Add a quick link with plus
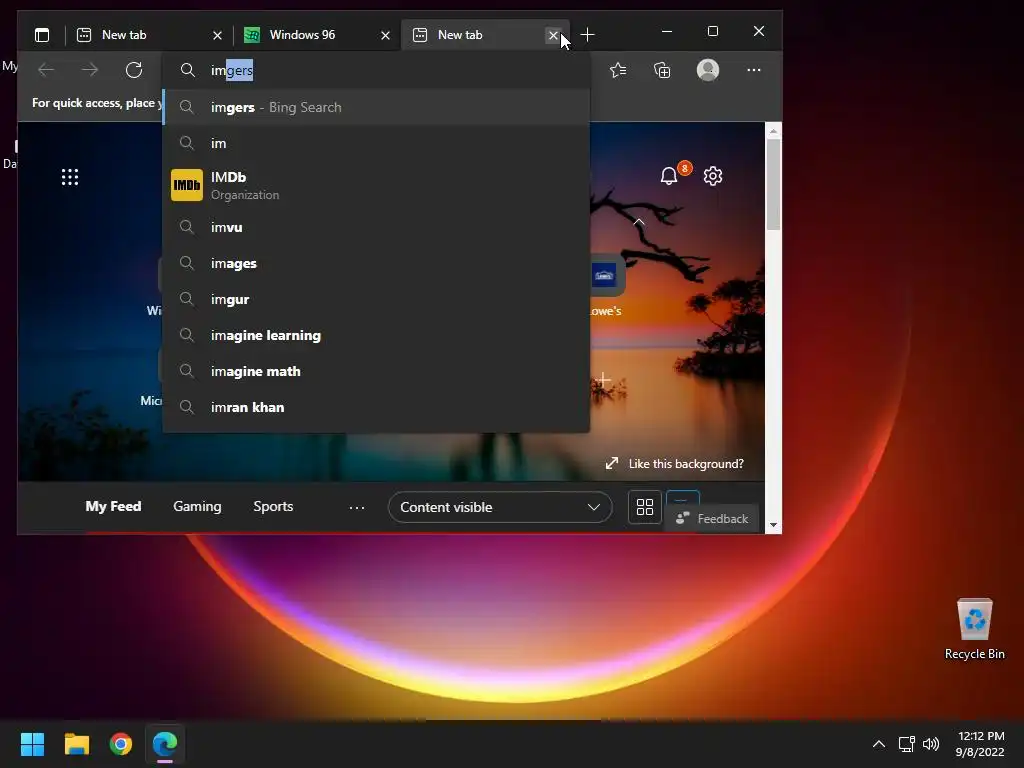The width and height of the screenshot is (1024, 768). pyautogui.click(x=604, y=379)
